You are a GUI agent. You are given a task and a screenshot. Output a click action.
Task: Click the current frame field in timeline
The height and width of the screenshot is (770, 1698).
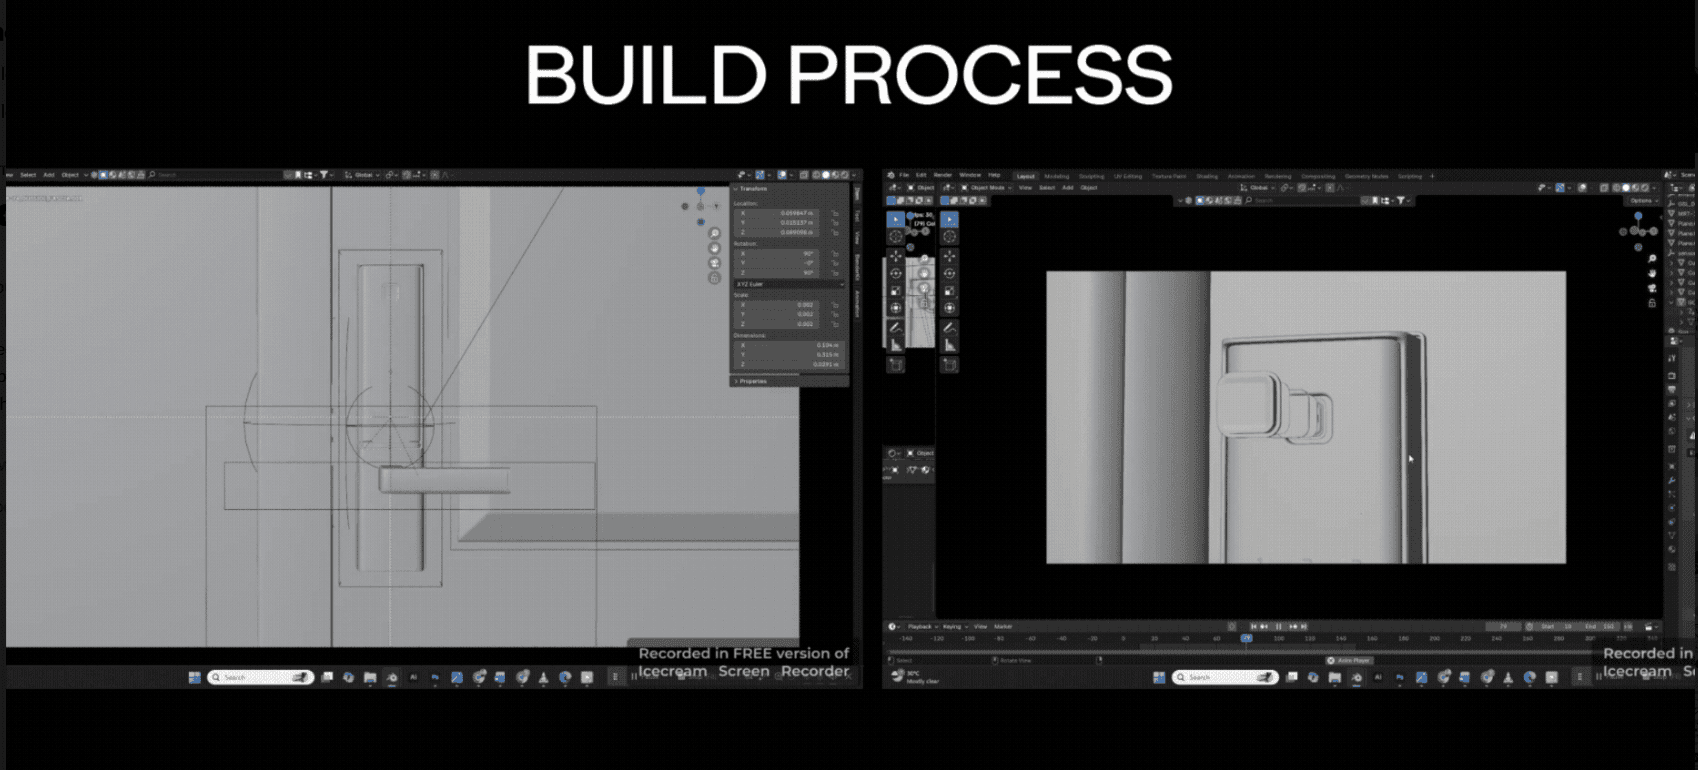tap(1503, 626)
